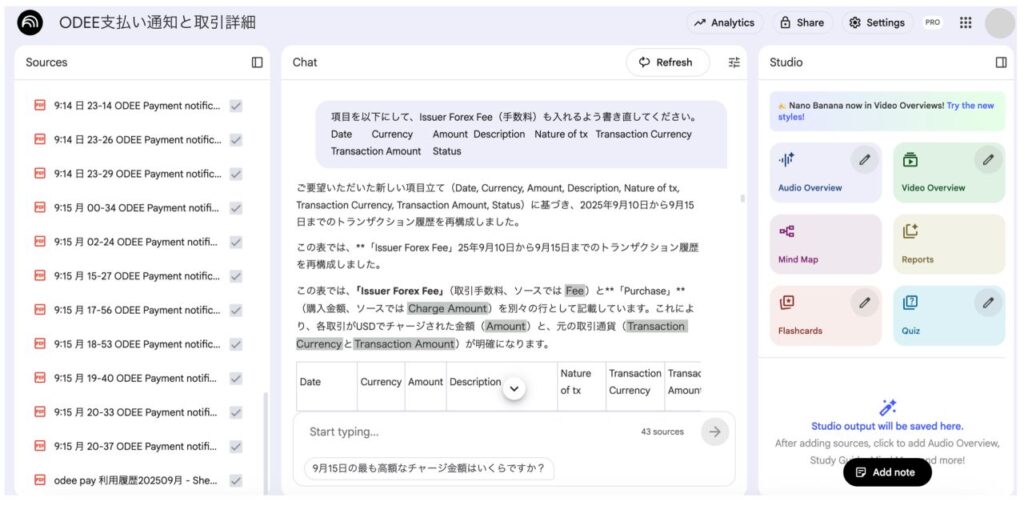Collapse the Sources panel icon

click(x=257, y=62)
